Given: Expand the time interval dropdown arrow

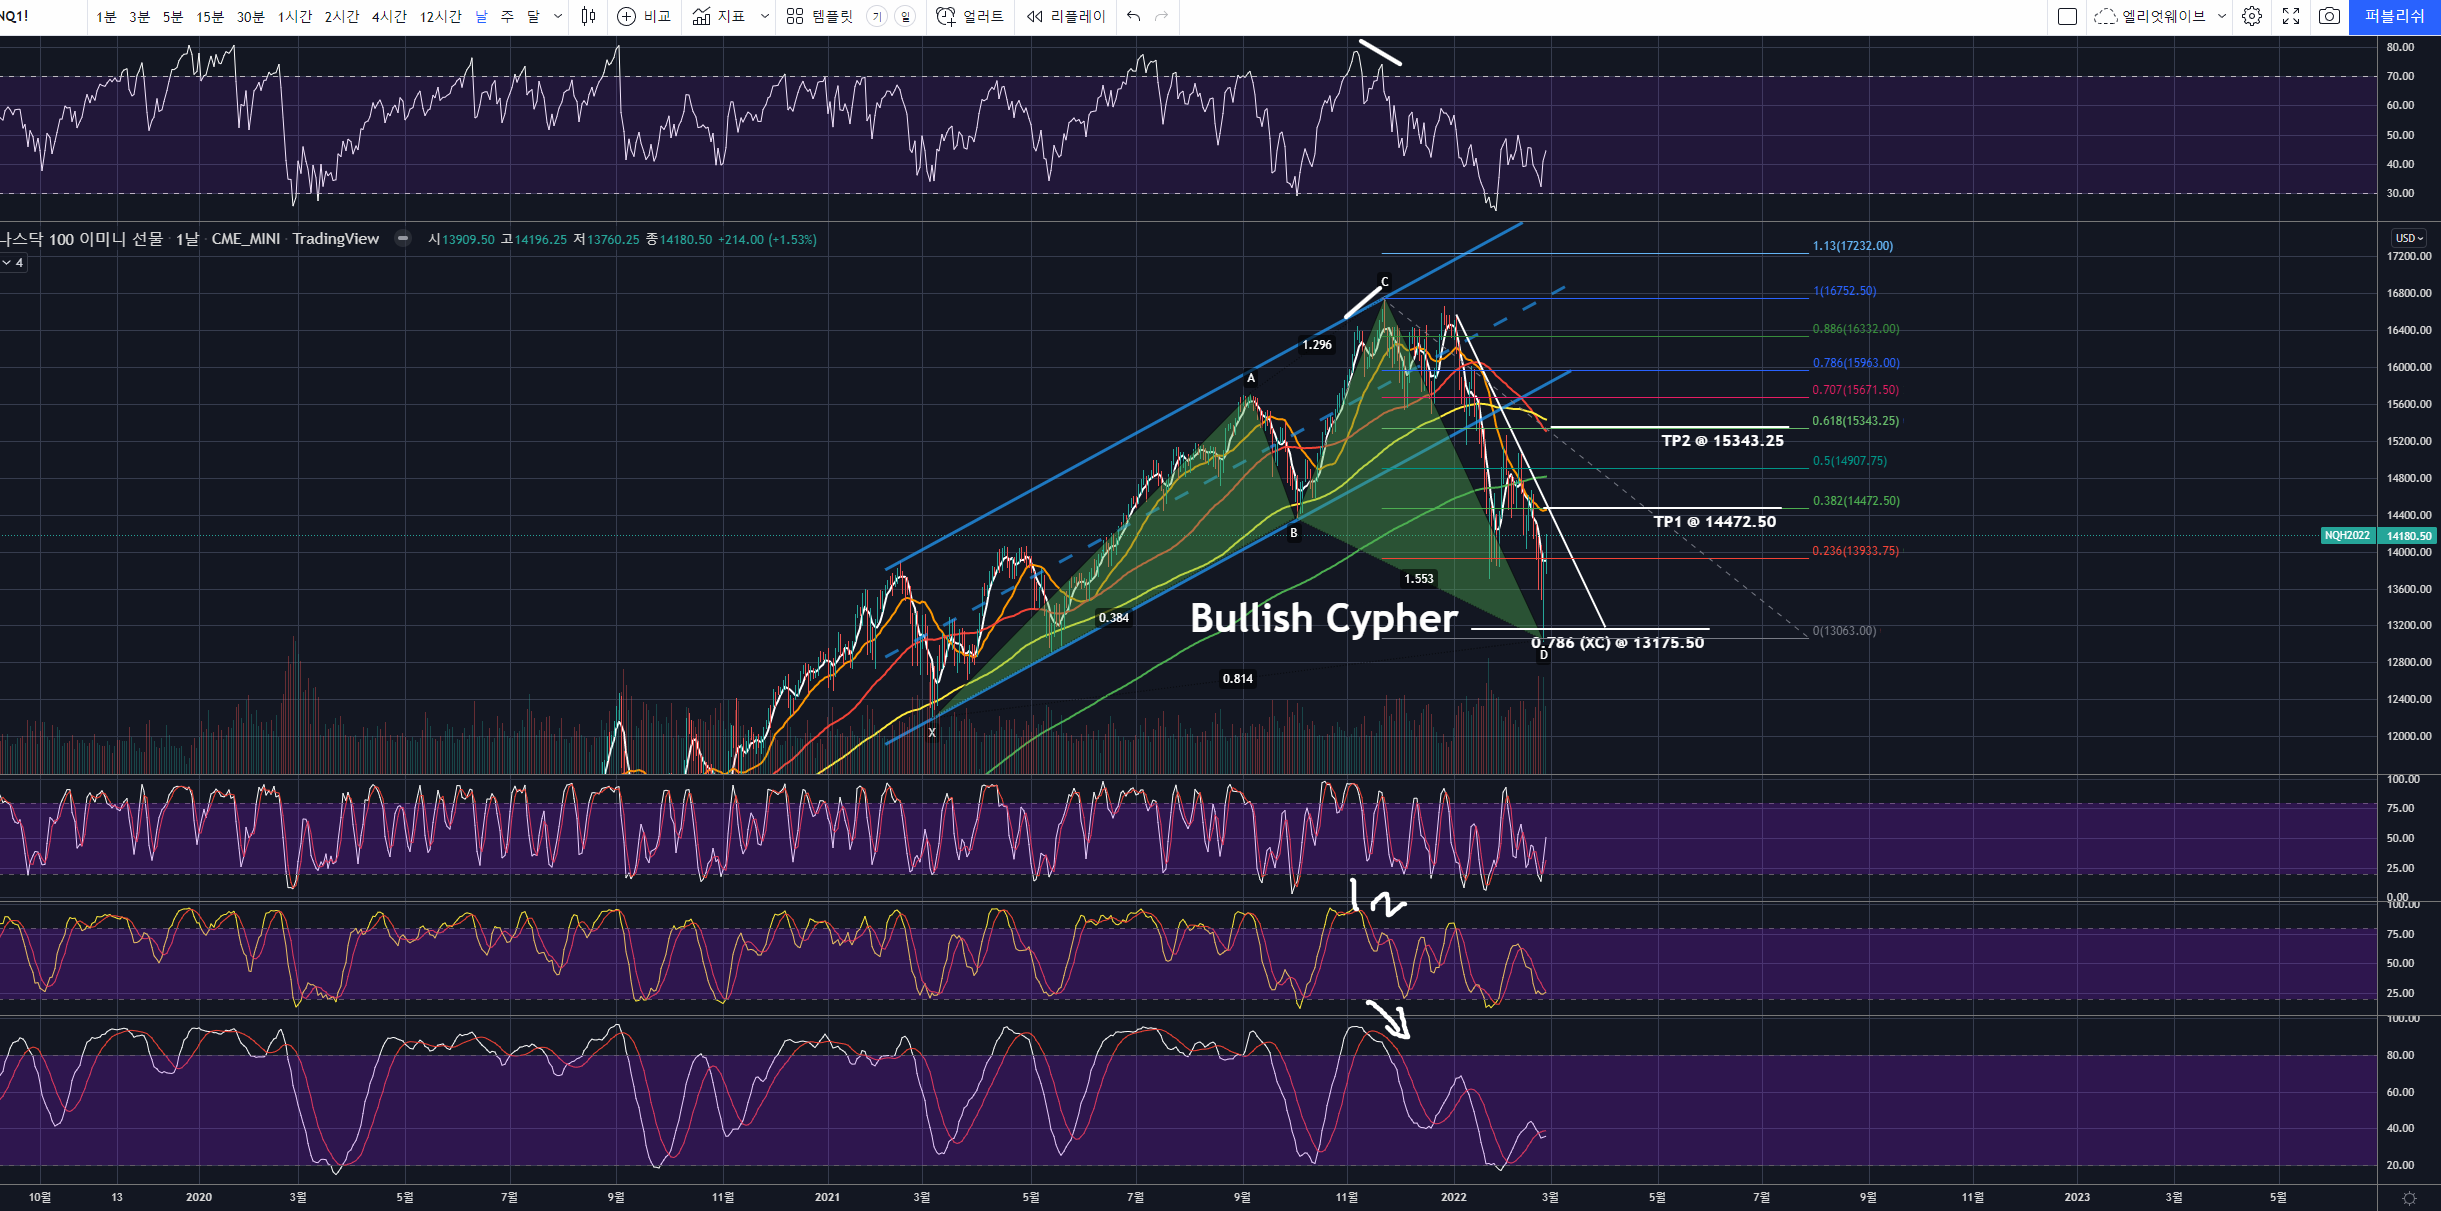Looking at the screenshot, I should coord(558,16).
